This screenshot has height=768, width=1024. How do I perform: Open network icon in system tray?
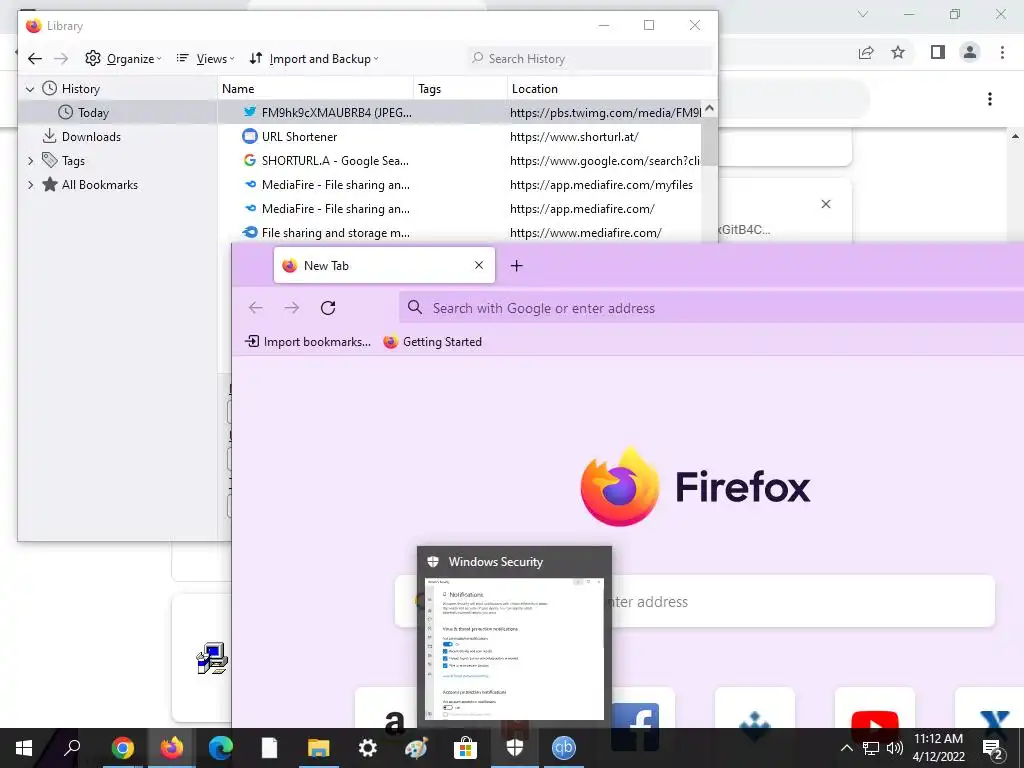(871, 748)
